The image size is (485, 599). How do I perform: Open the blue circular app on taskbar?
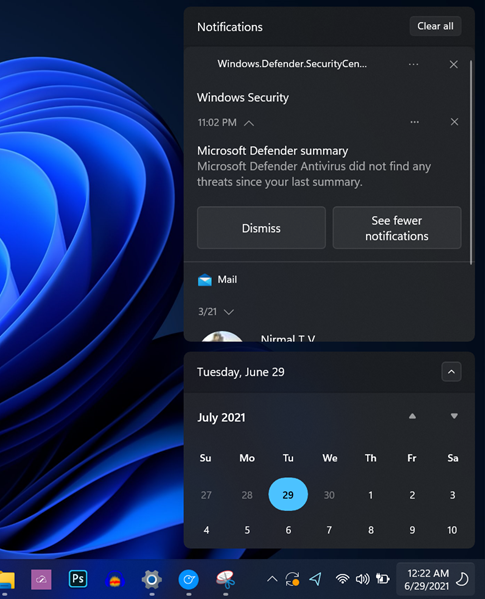coord(189,580)
